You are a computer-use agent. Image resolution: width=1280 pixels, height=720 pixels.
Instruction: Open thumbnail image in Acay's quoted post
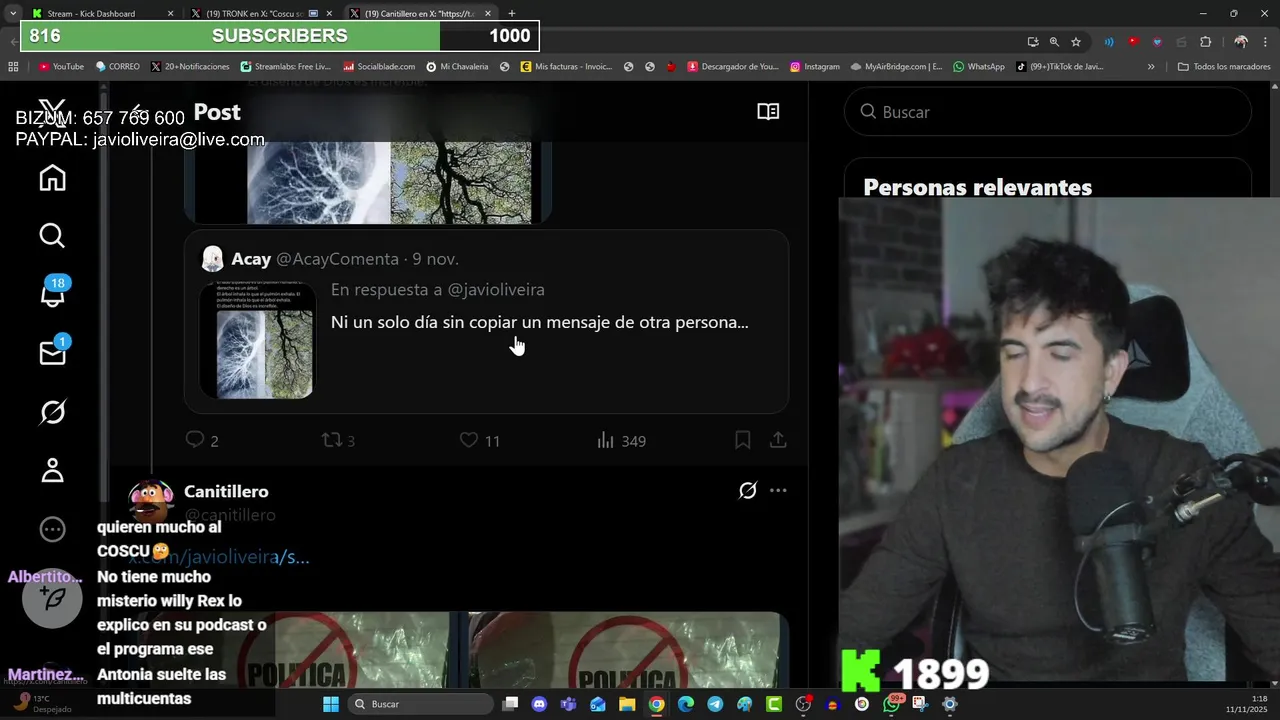pyautogui.click(x=256, y=340)
